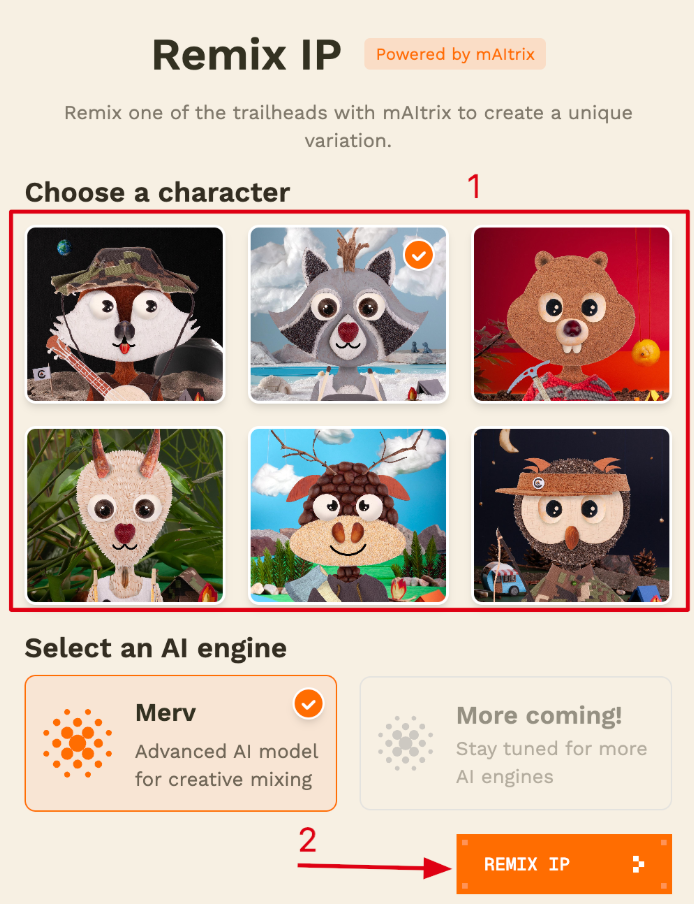Click the Remix IP page title
The width and height of the screenshot is (694, 904).
tap(247, 55)
